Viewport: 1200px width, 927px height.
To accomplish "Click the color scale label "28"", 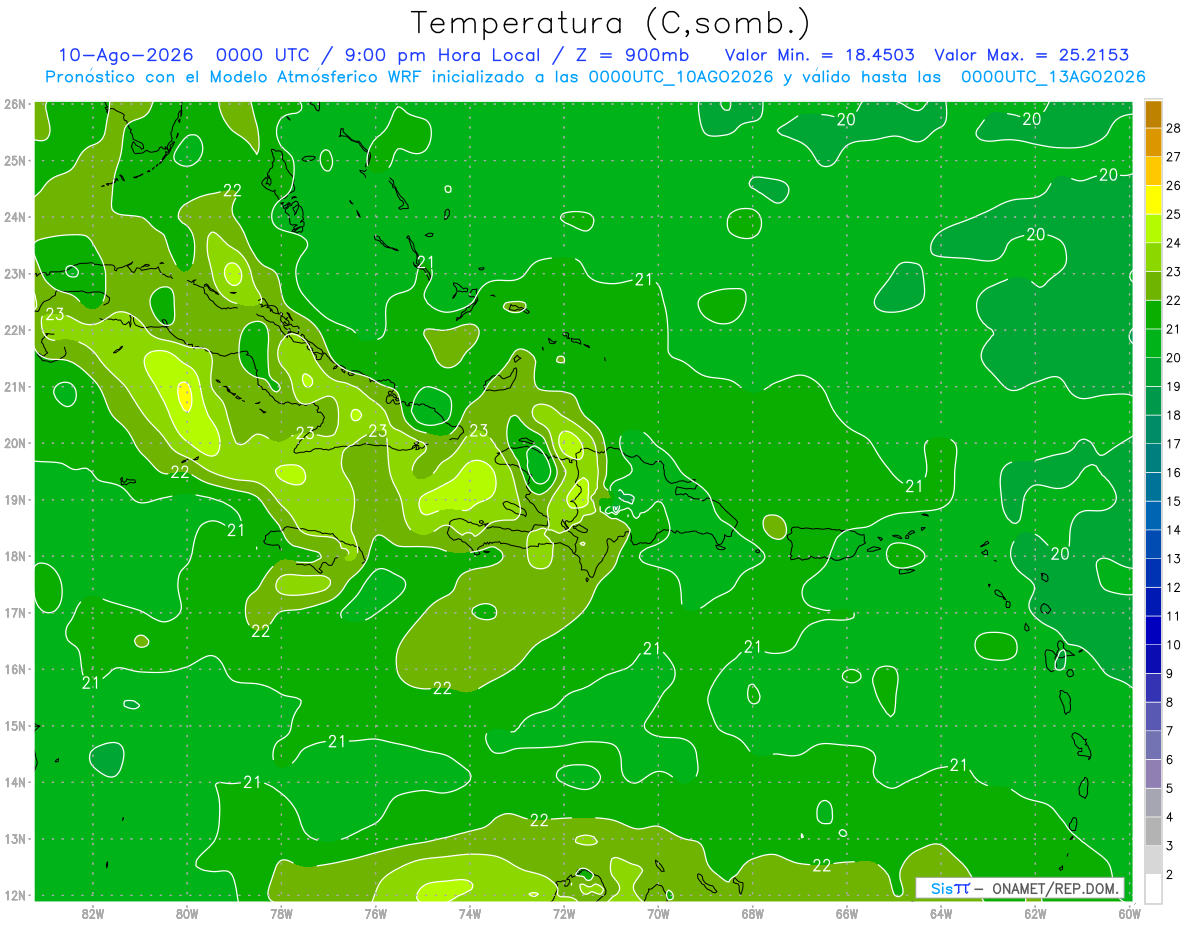I will click(1174, 128).
